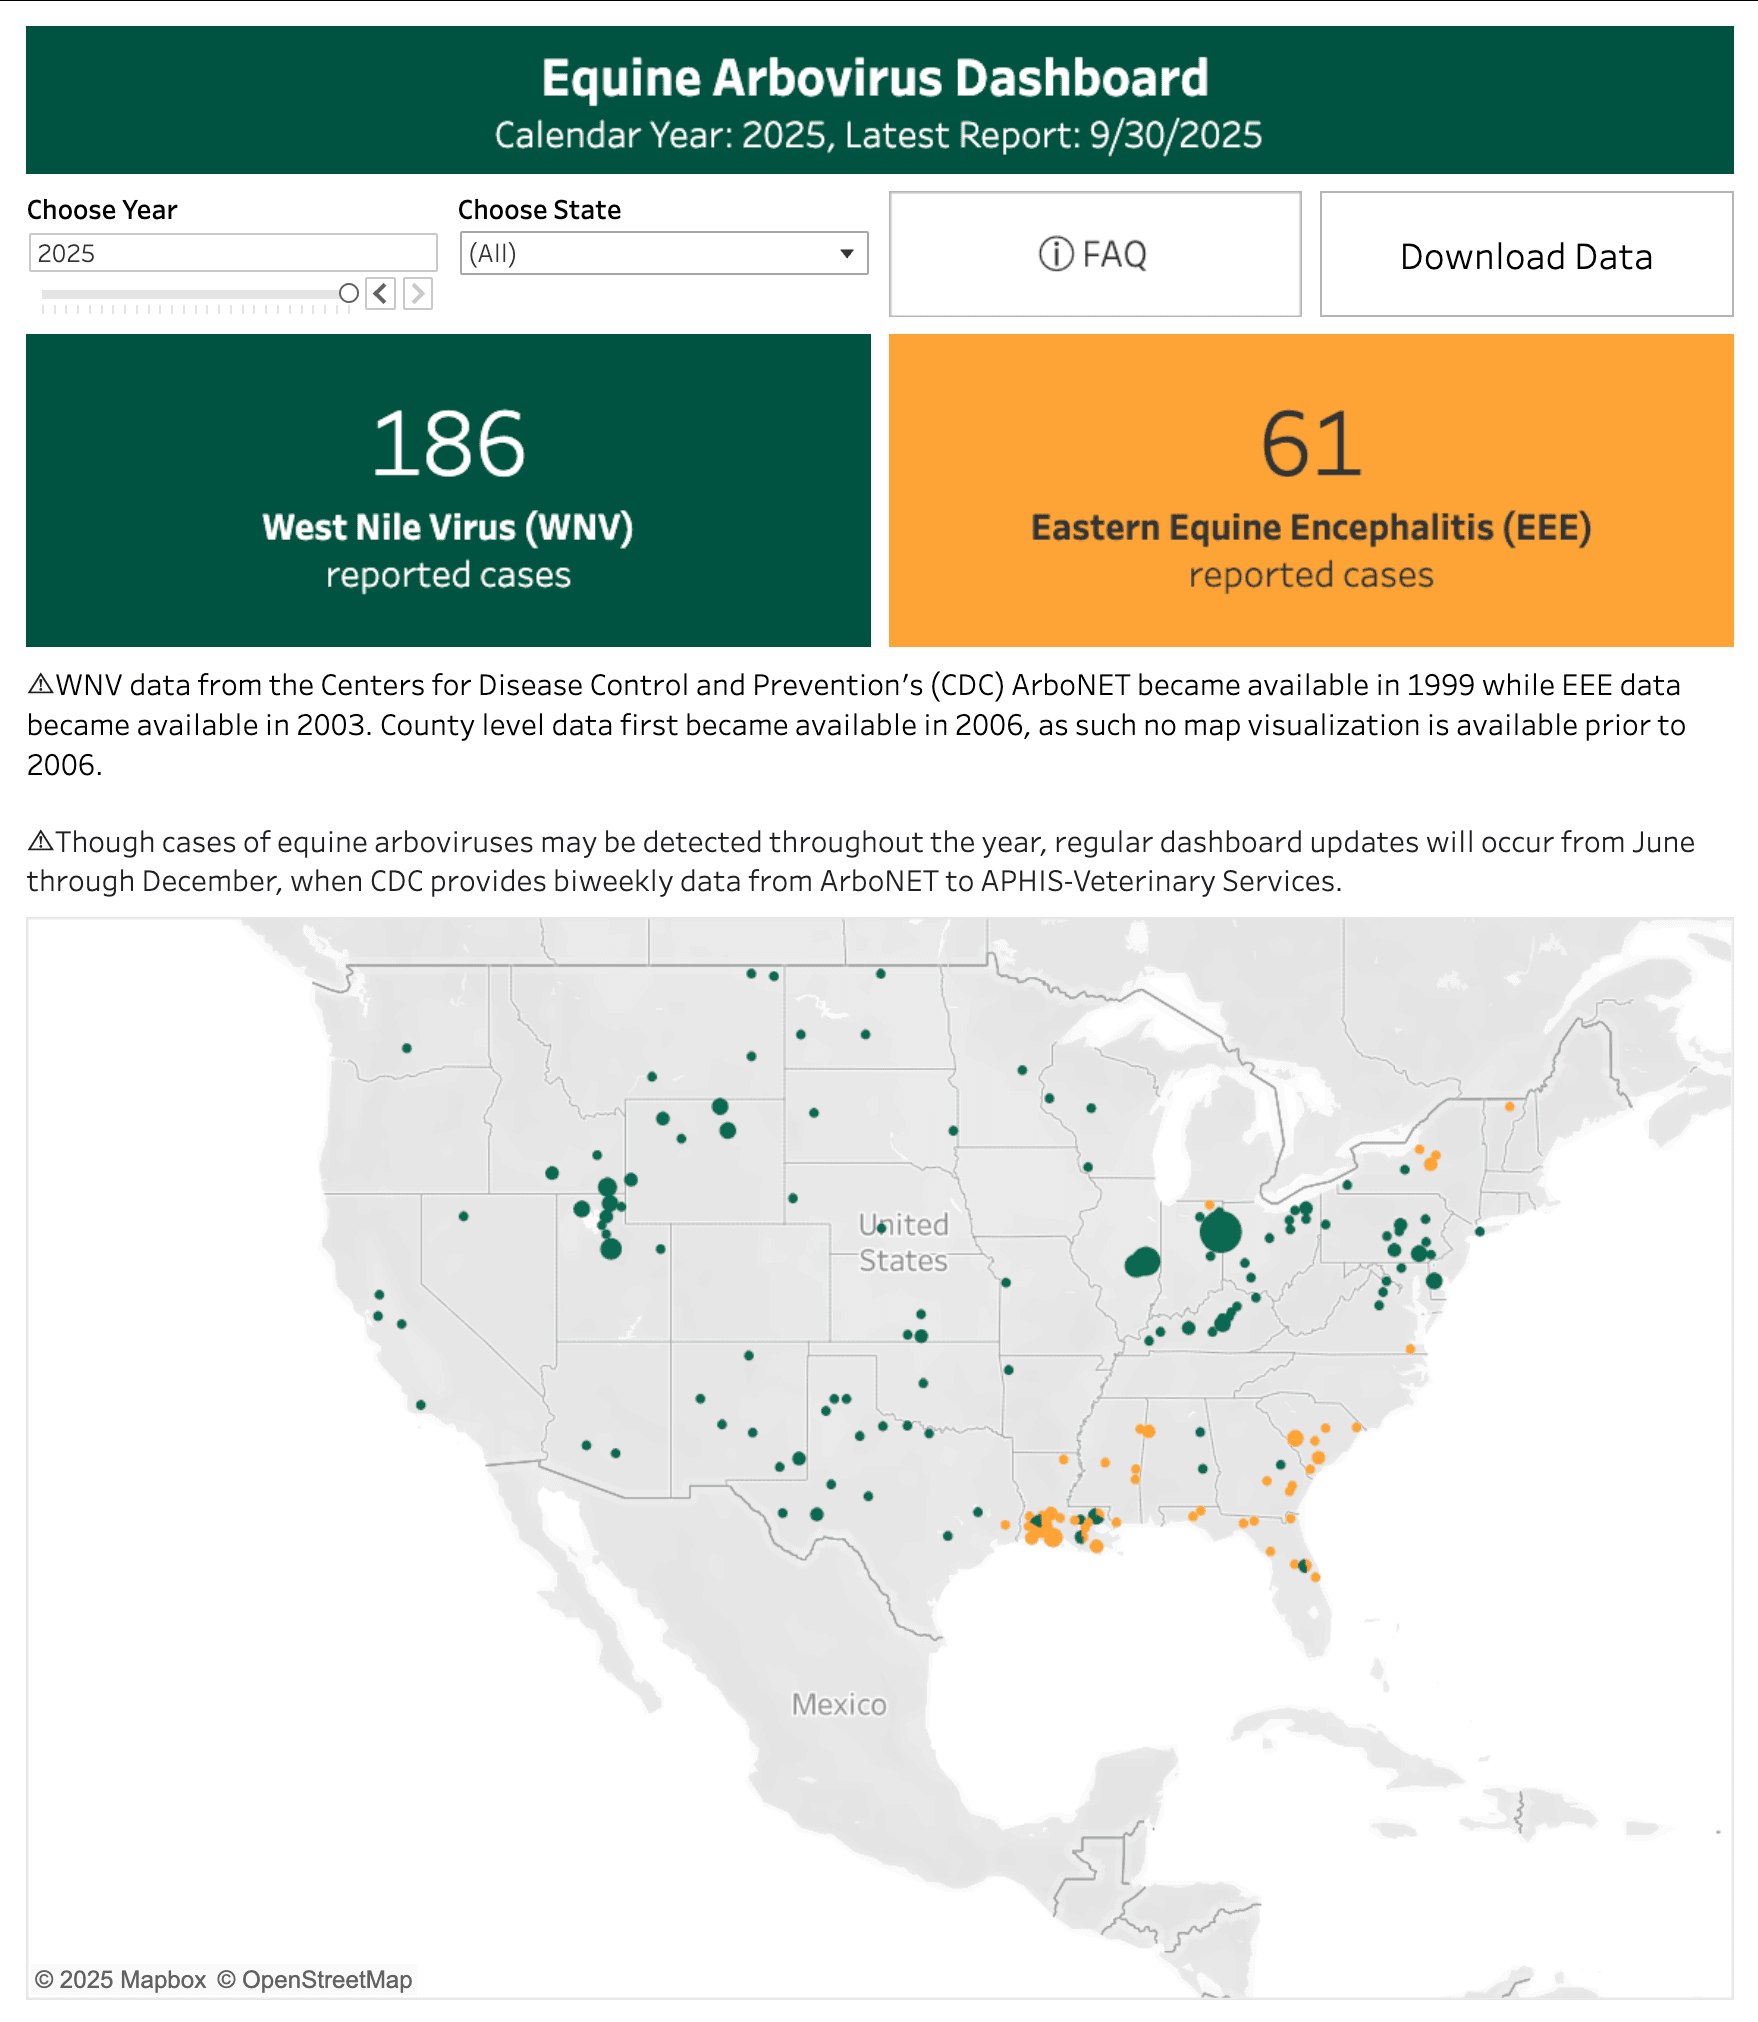Open the OpenStreetMap attribution link
Screen dimensions: 1758x2022
click(x=315, y=1980)
